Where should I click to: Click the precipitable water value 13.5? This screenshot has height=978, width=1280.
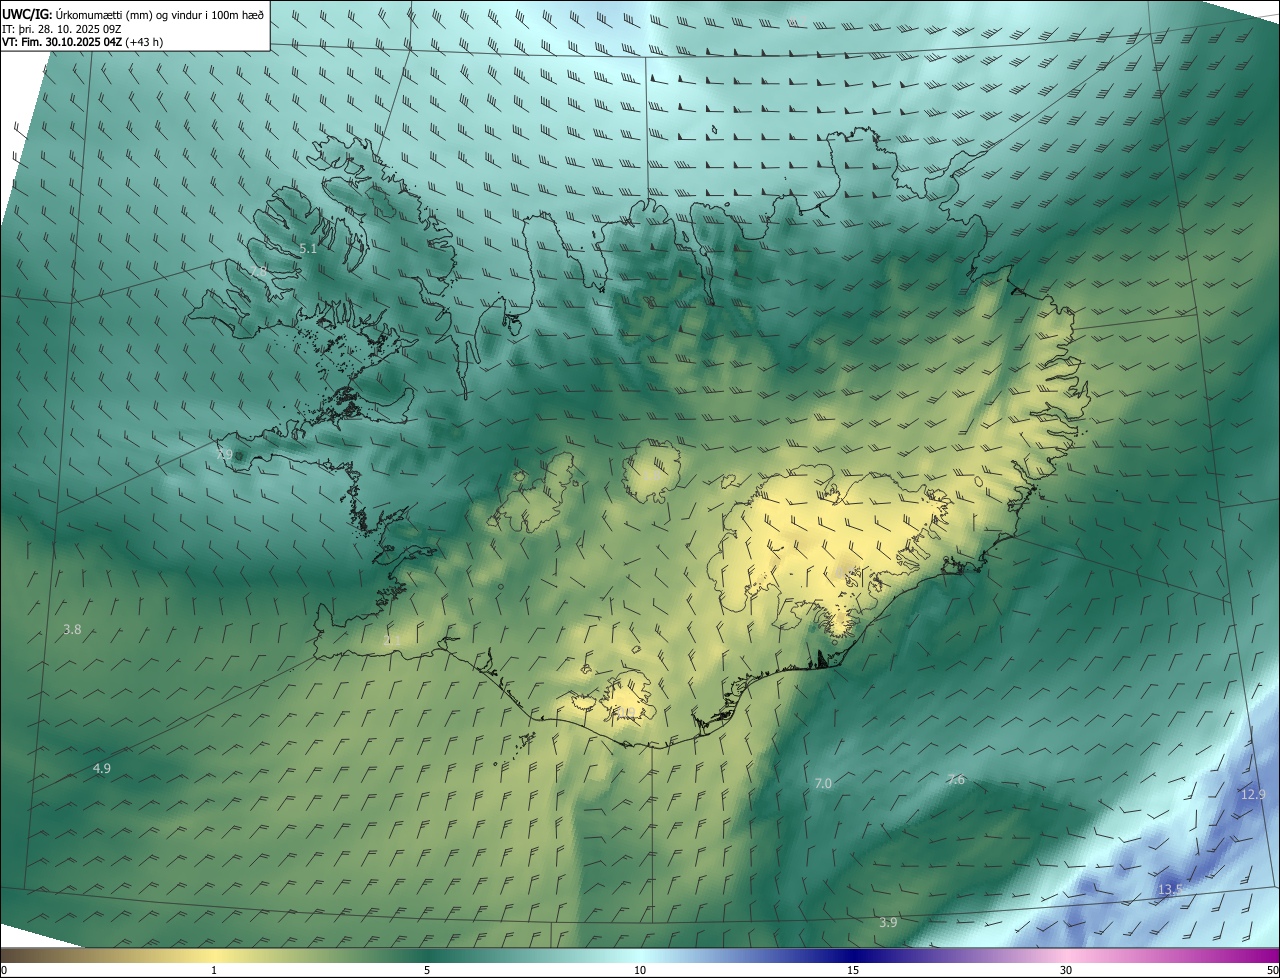1170,890
